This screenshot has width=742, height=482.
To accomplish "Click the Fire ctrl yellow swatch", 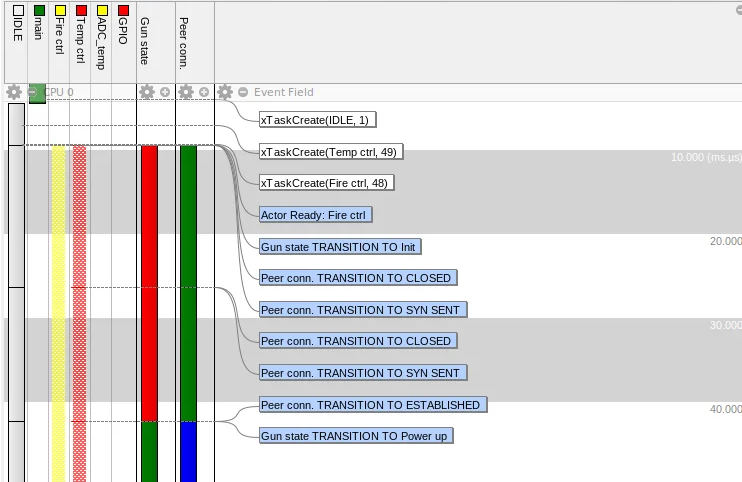I will [x=60, y=11].
